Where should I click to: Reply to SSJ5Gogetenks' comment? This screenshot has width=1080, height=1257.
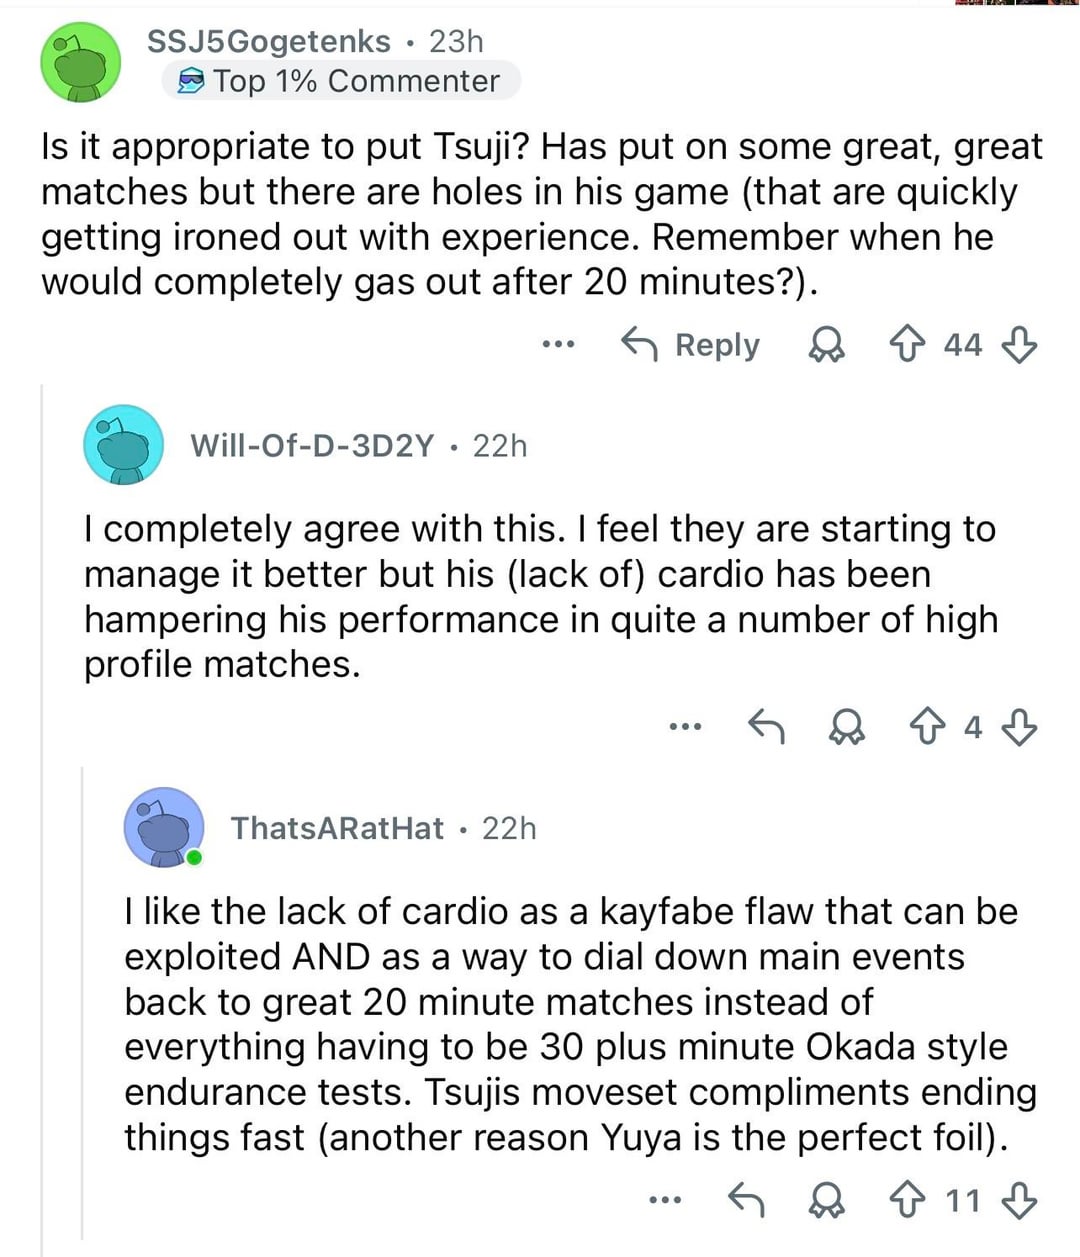[691, 345]
